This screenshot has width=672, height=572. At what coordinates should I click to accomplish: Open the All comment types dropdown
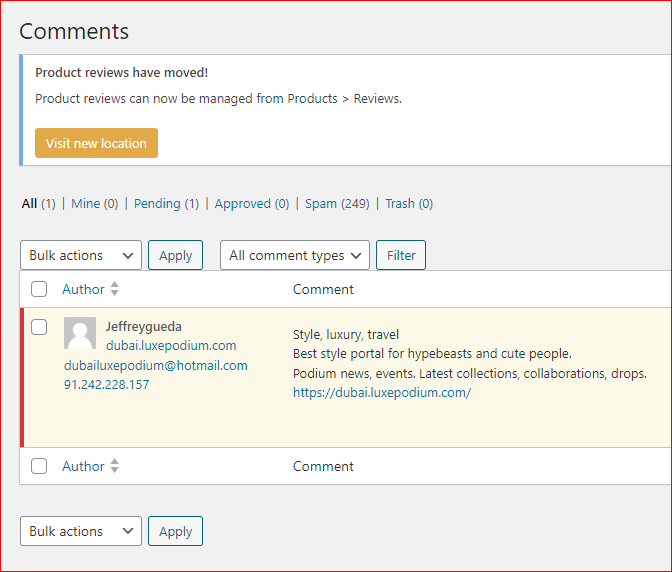[295, 255]
